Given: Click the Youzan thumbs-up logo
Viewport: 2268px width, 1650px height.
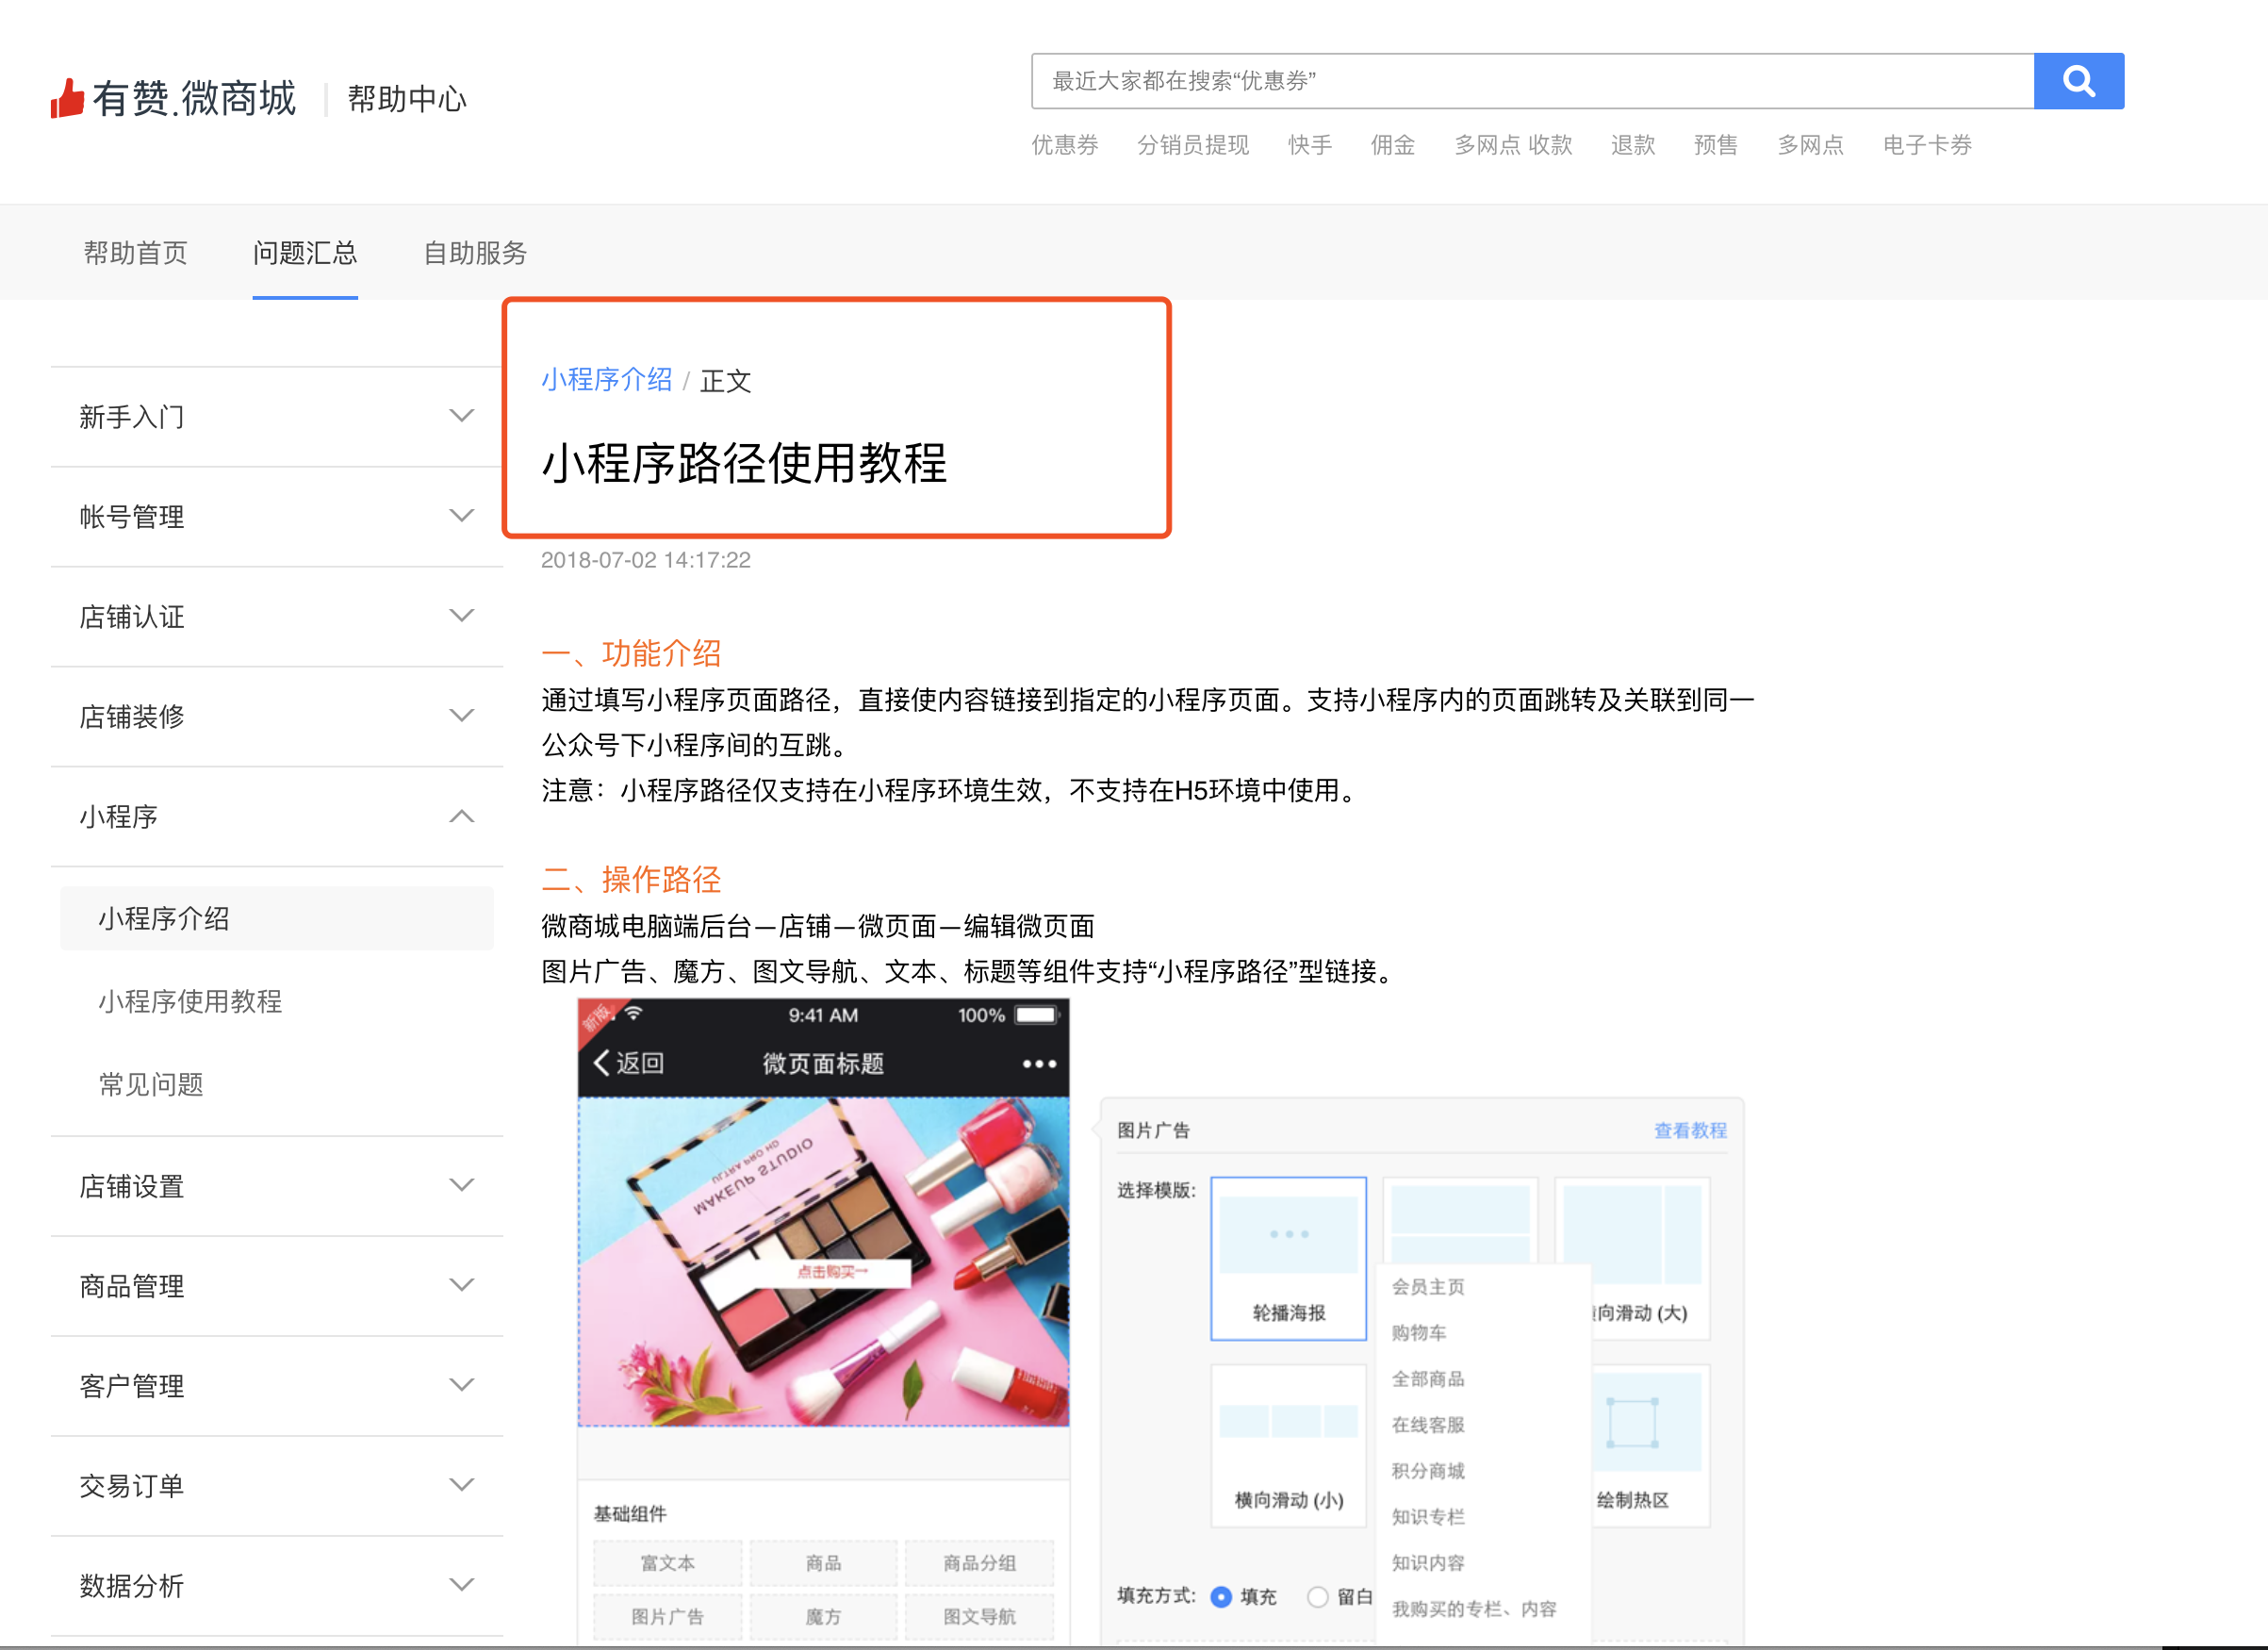Looking at the screenshot, I should click(x=67, y=98).
